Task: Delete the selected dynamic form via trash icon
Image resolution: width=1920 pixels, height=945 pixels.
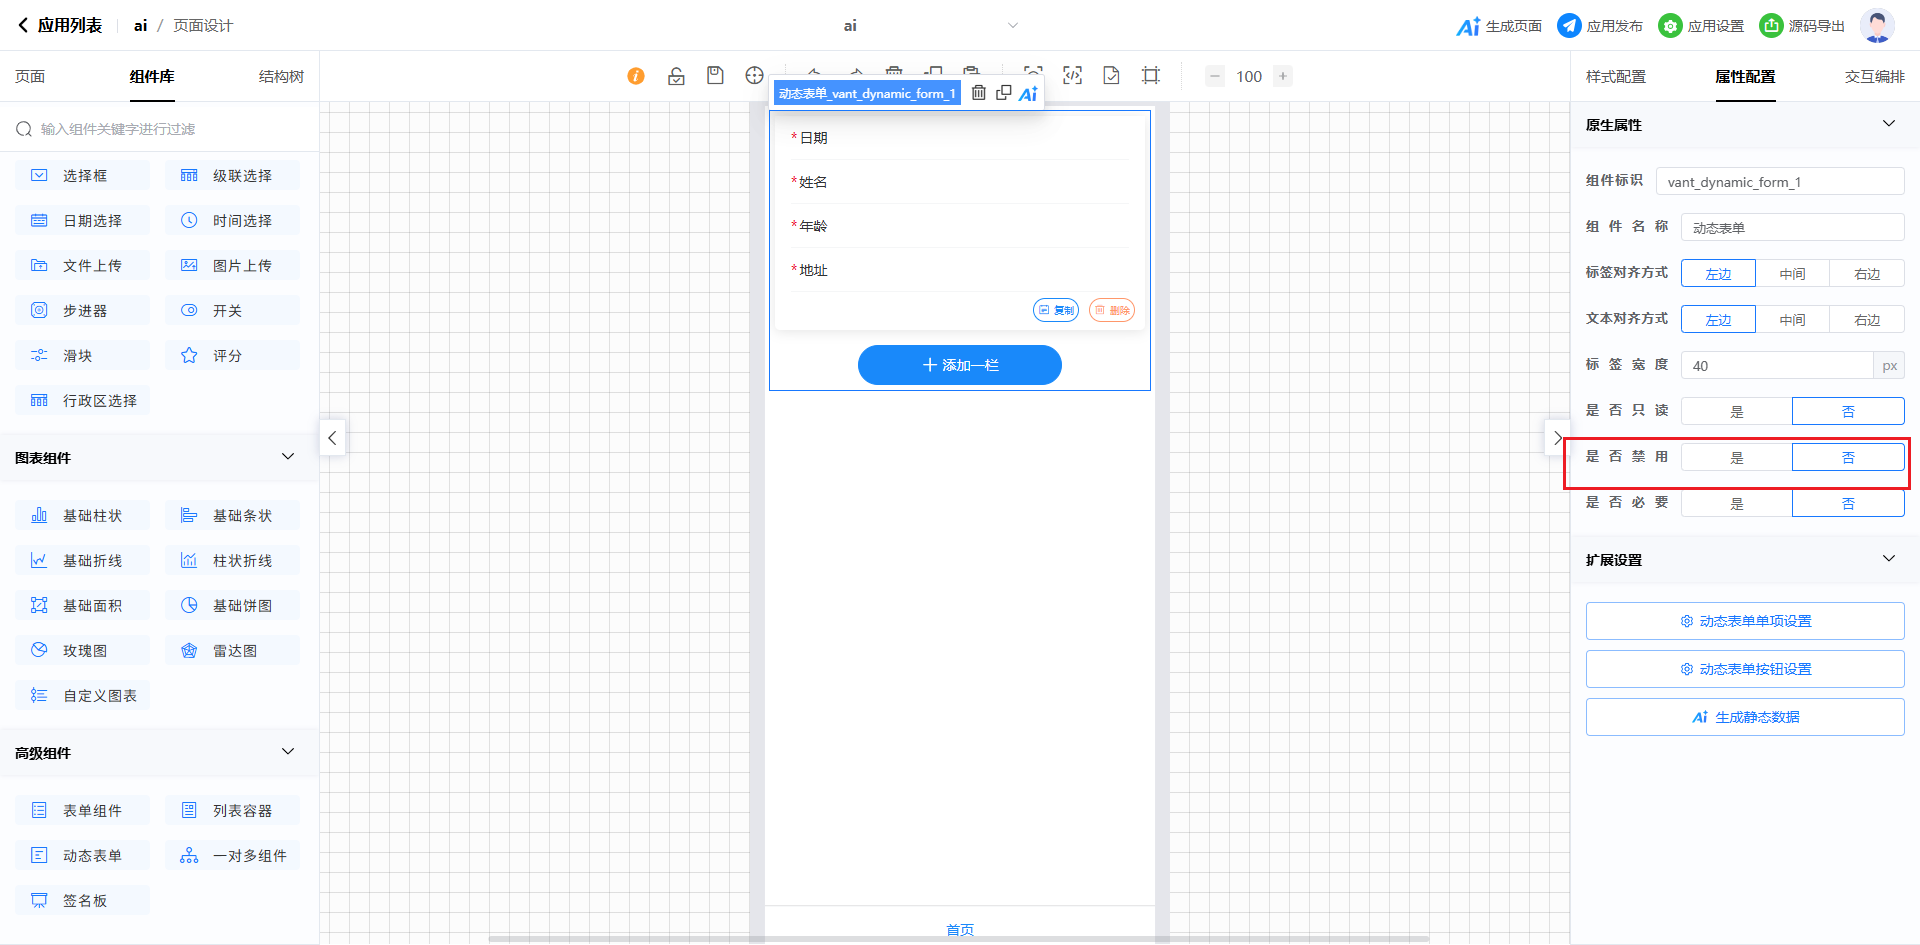Action: tap(979, 93)
